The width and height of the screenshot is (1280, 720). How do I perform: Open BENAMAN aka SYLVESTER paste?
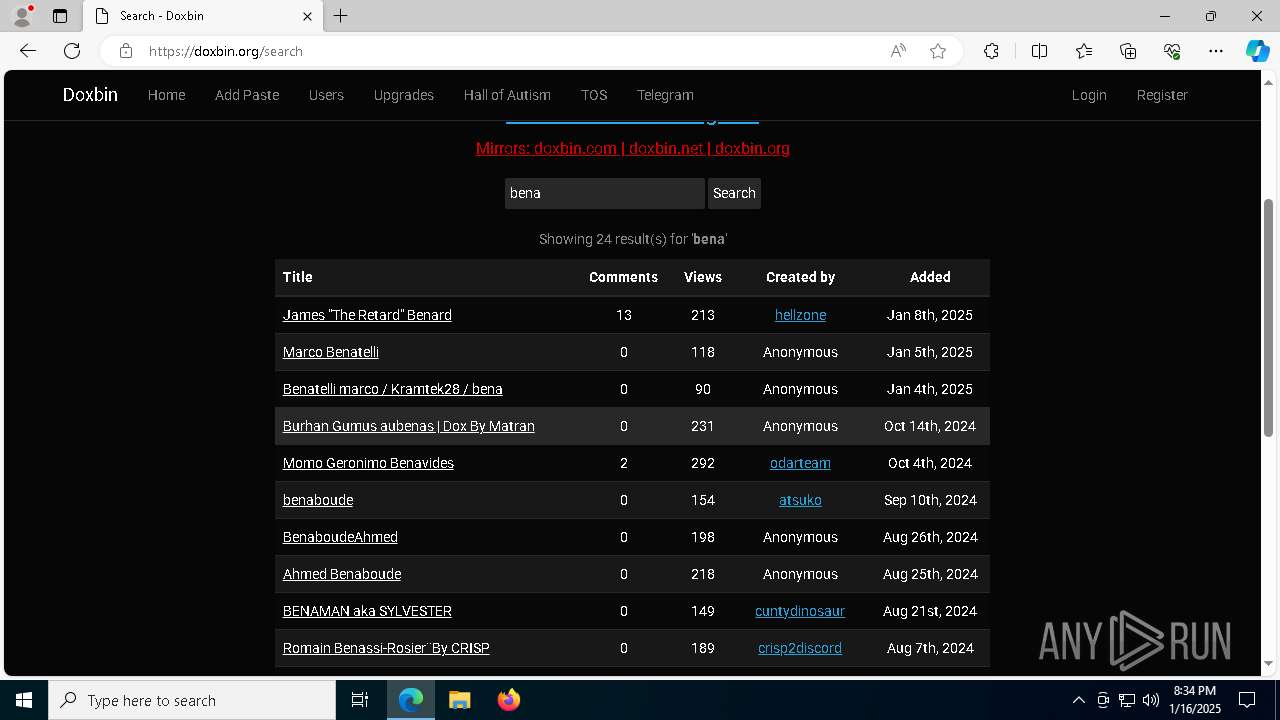[x=367, y=611]
